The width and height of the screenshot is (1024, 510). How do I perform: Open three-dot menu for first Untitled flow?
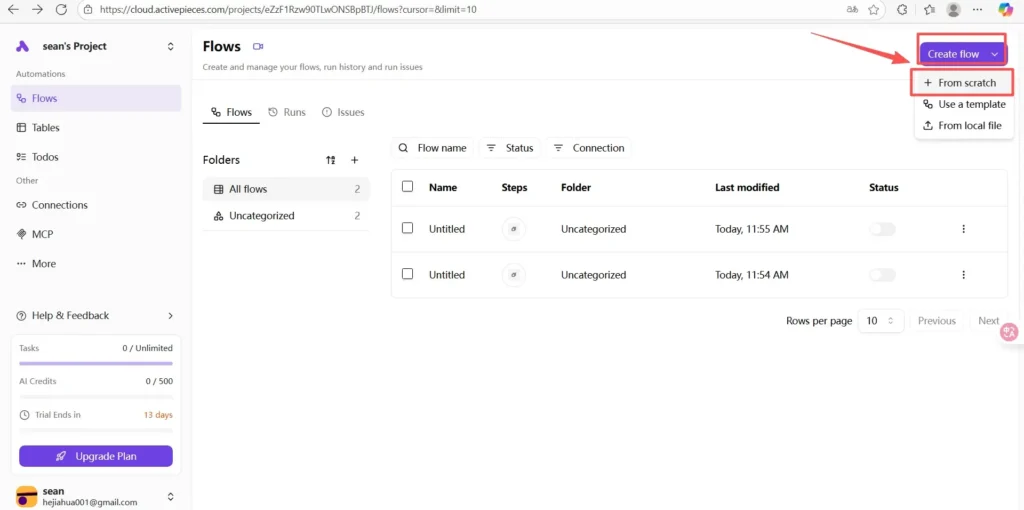coord(963,229)
